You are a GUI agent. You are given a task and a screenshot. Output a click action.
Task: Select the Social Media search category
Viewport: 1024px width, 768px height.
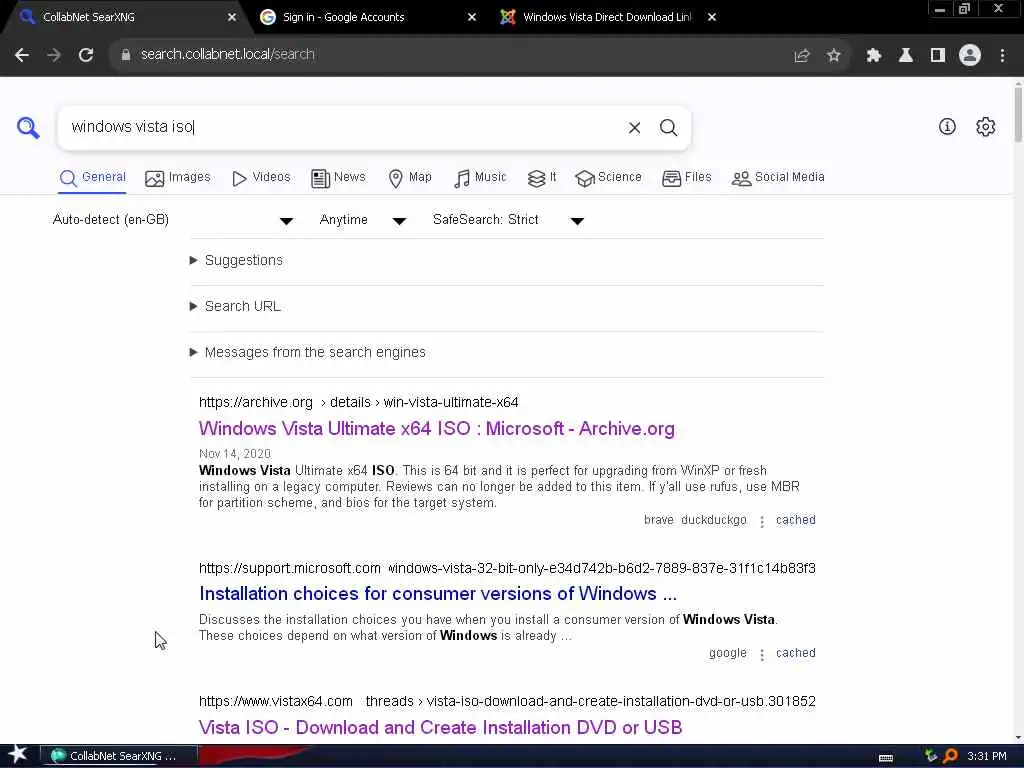[778, 178]
